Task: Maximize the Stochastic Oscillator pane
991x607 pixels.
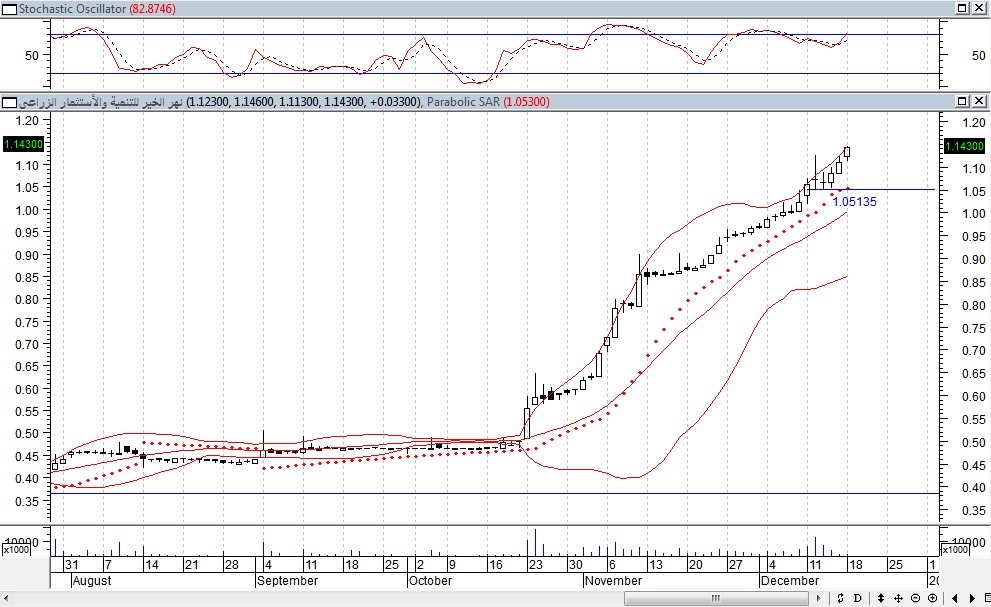Action: (x=961, y=8)
